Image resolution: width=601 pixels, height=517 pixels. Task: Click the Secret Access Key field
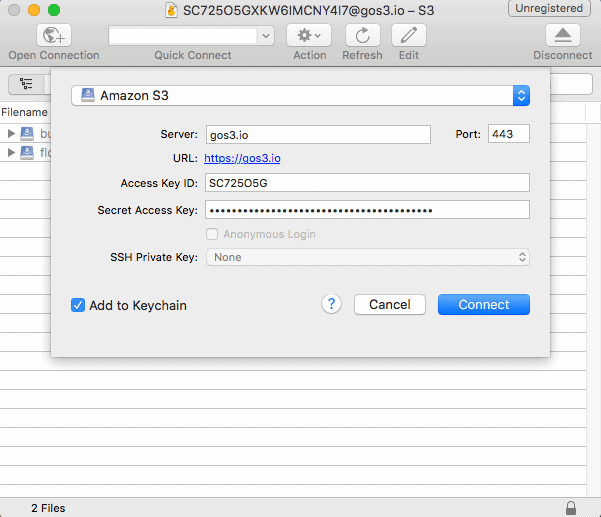point(367,210)
